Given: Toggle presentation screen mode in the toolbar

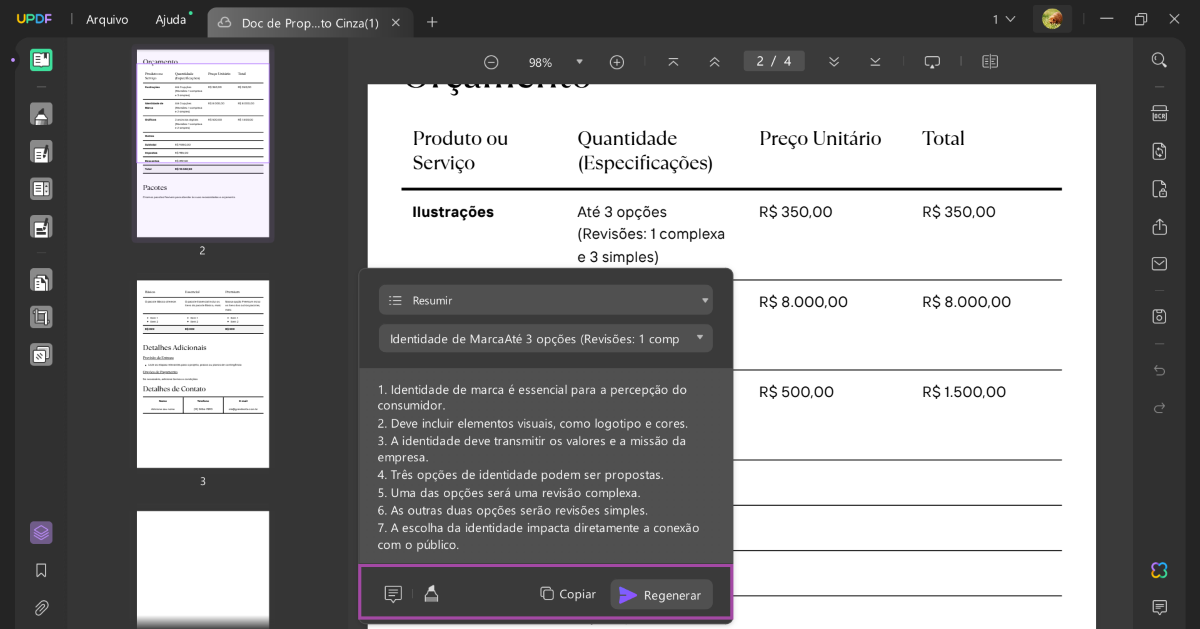Looking at the screenshot, I should (x=932, y=61).
